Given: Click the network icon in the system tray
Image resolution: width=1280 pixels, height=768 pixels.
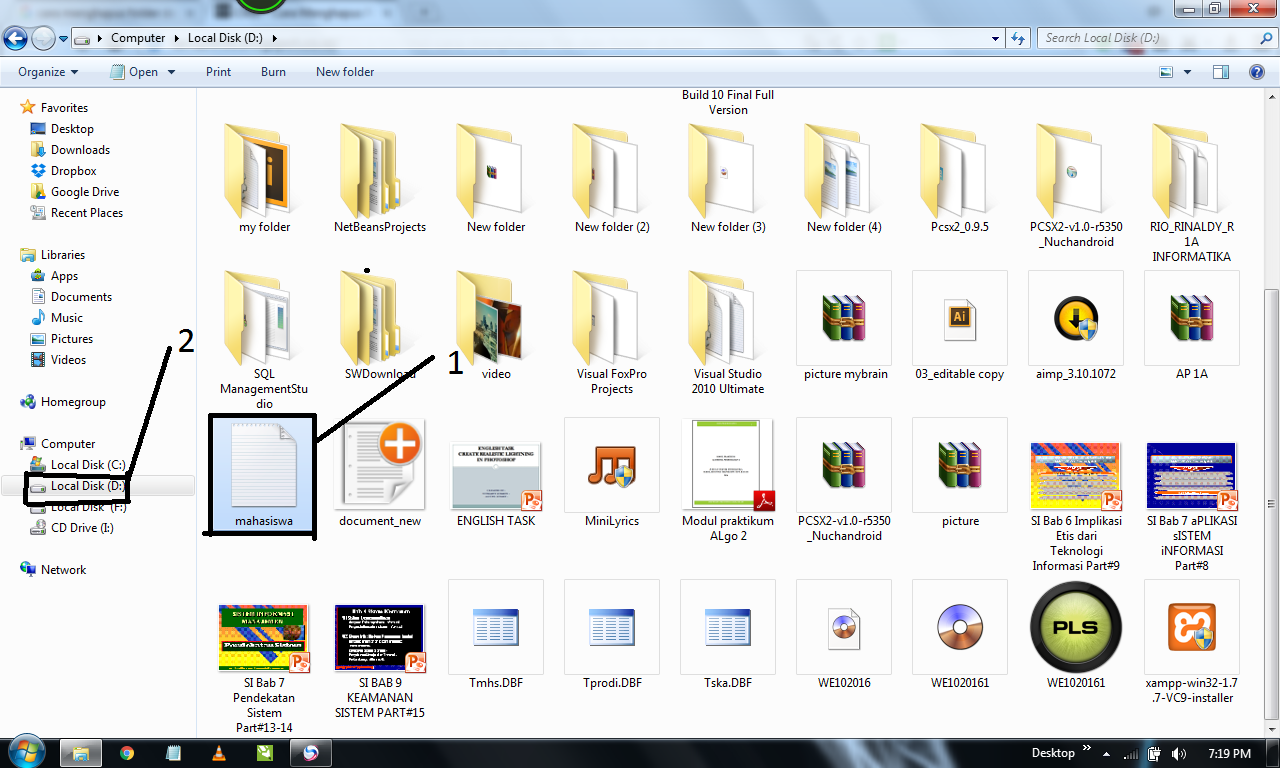Looking at the screenshot, I should pyautogui.click(x=1131, y=754).
